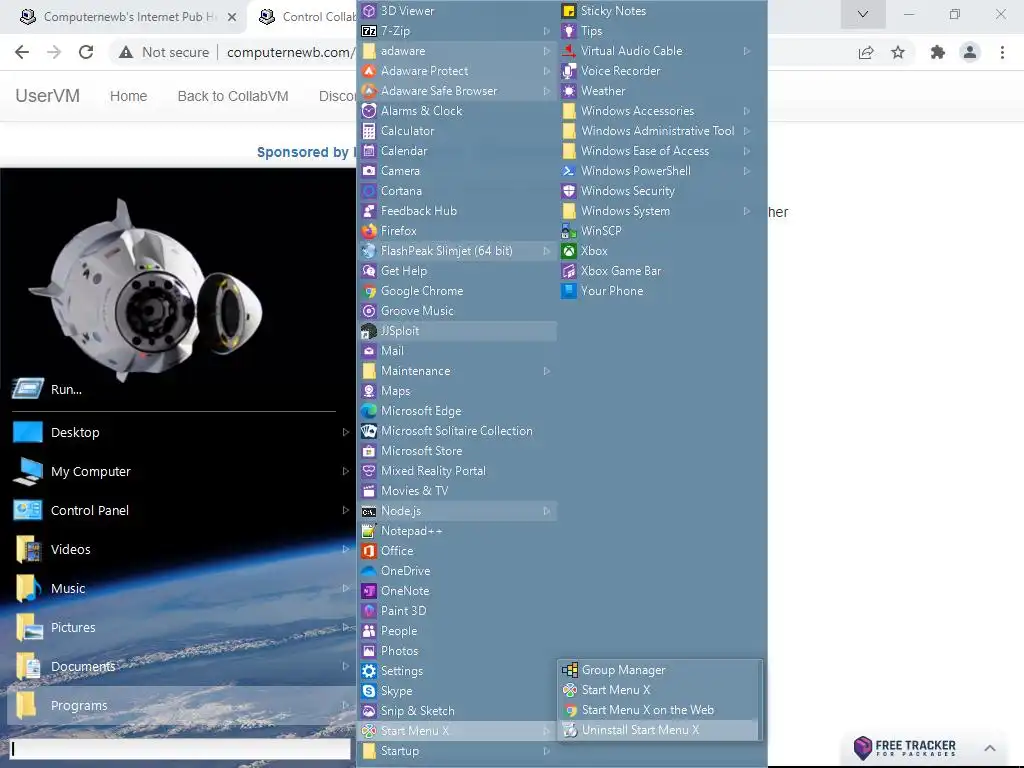Image resolution: width=1024 pixels, height=768 pixels.
Task: Open tab search dropdown chevron
Action: pyautogui.click(x=863, y=14)
